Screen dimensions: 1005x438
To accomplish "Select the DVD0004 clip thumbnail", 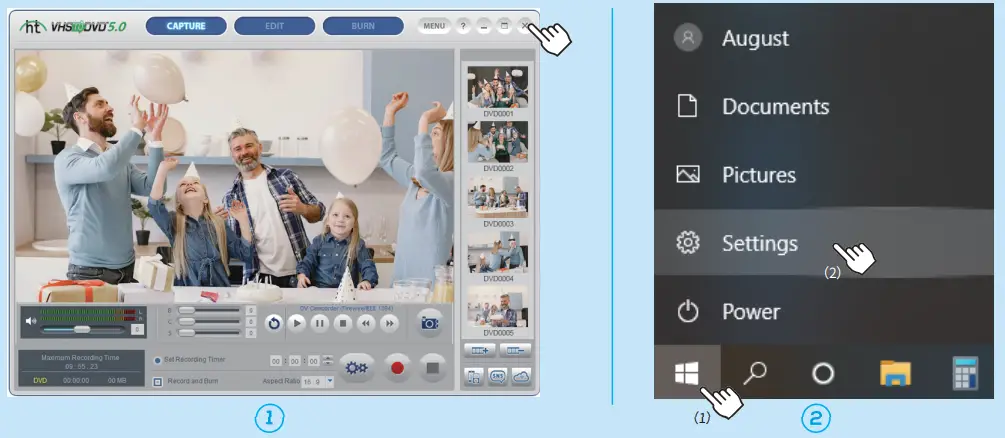I will (498, 252).
